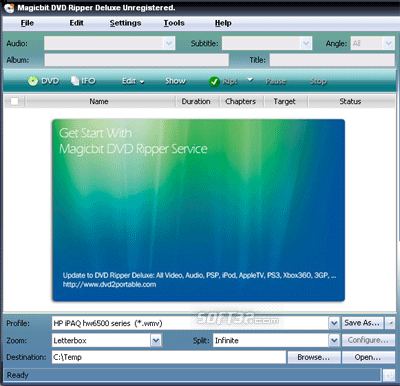Click the Chapters column header

click(240, 101)
